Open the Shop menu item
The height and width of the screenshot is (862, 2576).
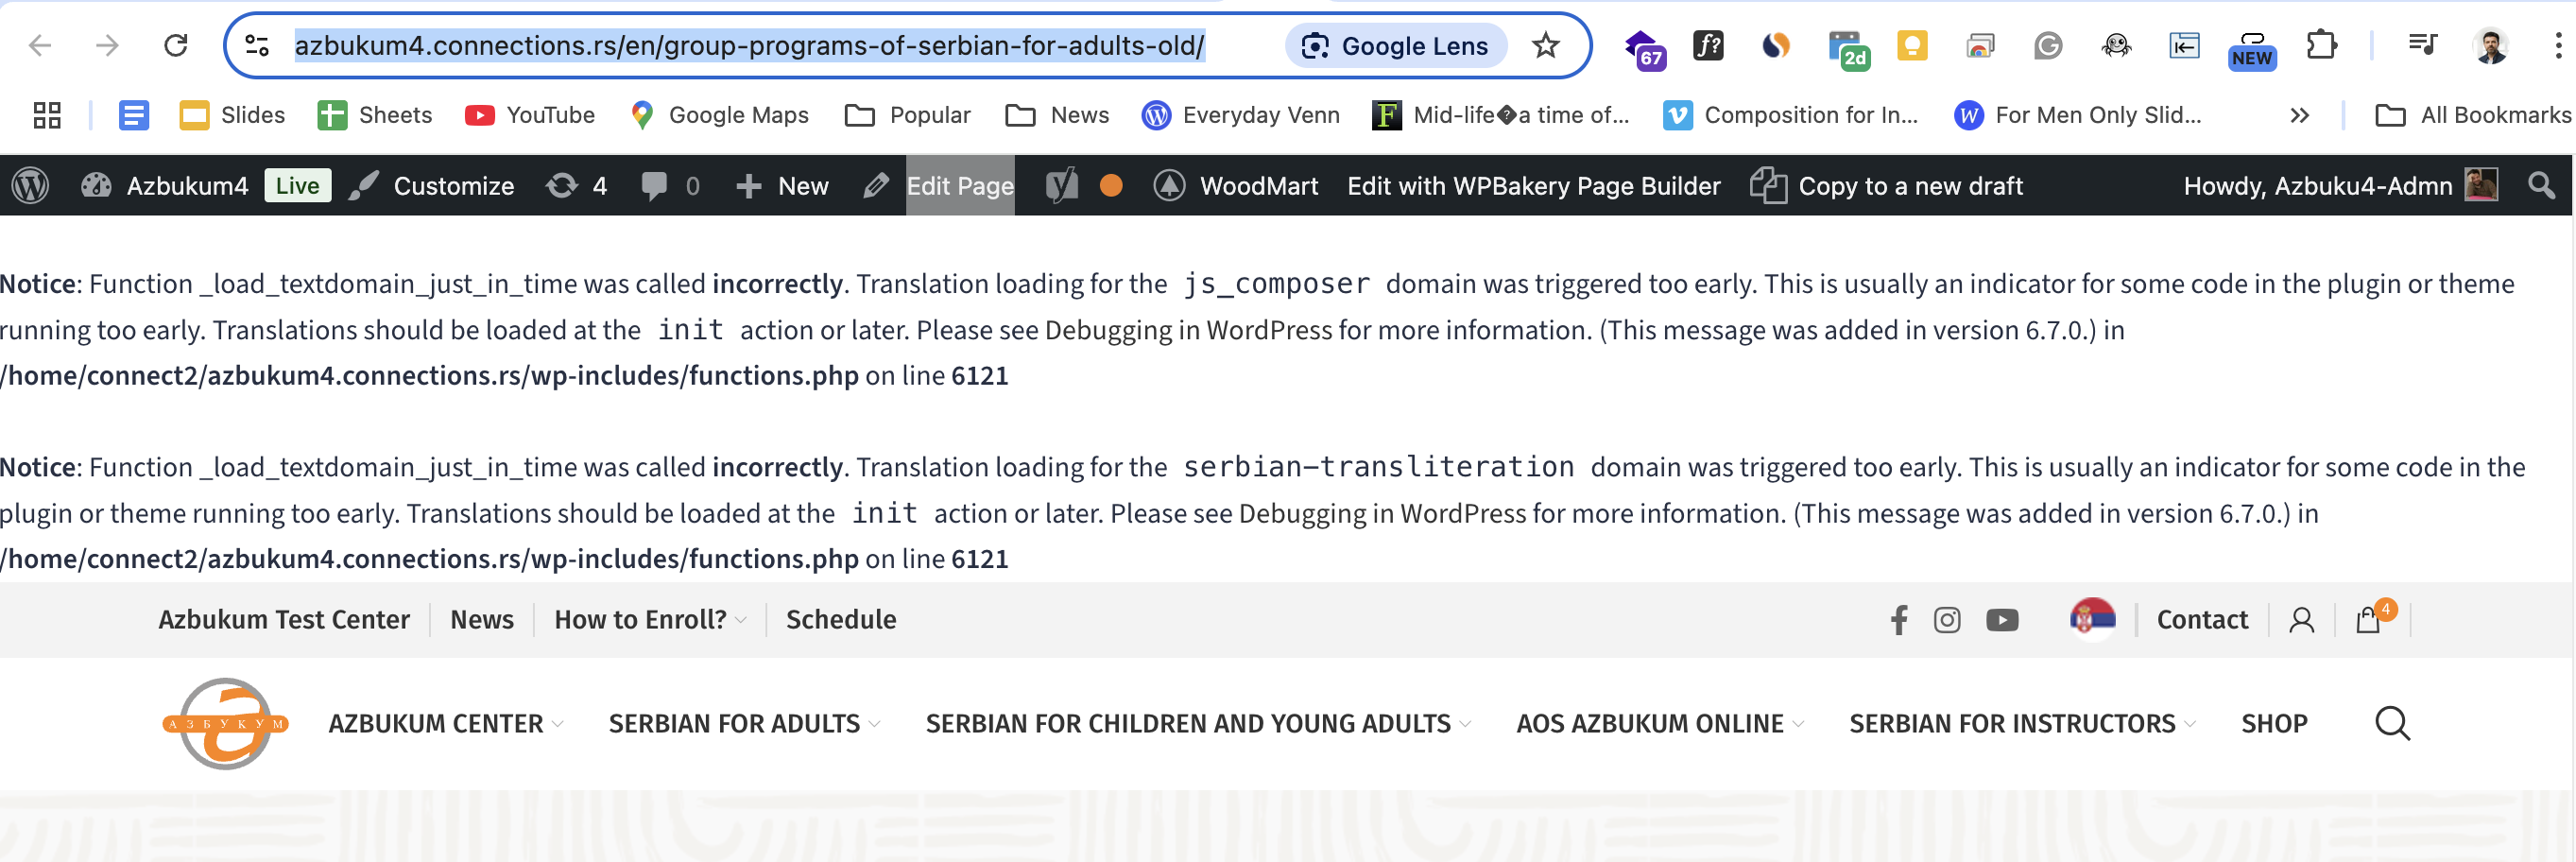(x=2274, y=723)
